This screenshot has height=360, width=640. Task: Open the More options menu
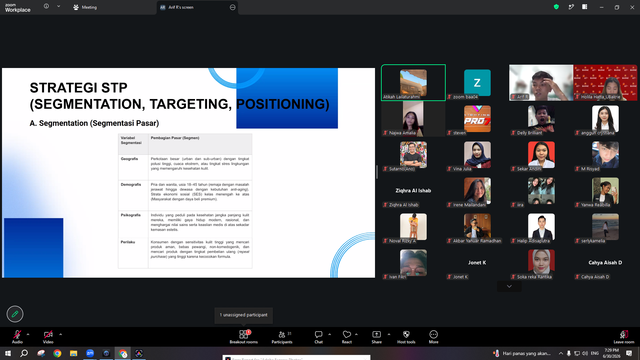coord(433,337)
